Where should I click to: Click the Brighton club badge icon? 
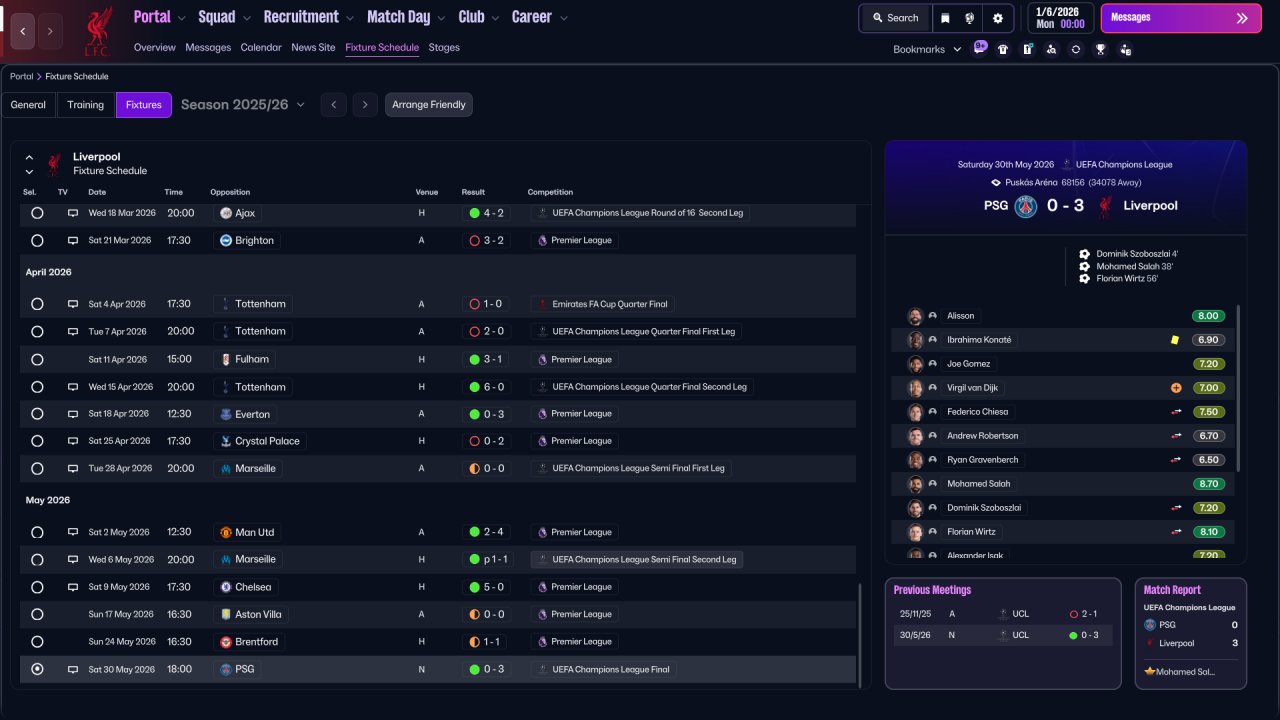coord(226,240)
